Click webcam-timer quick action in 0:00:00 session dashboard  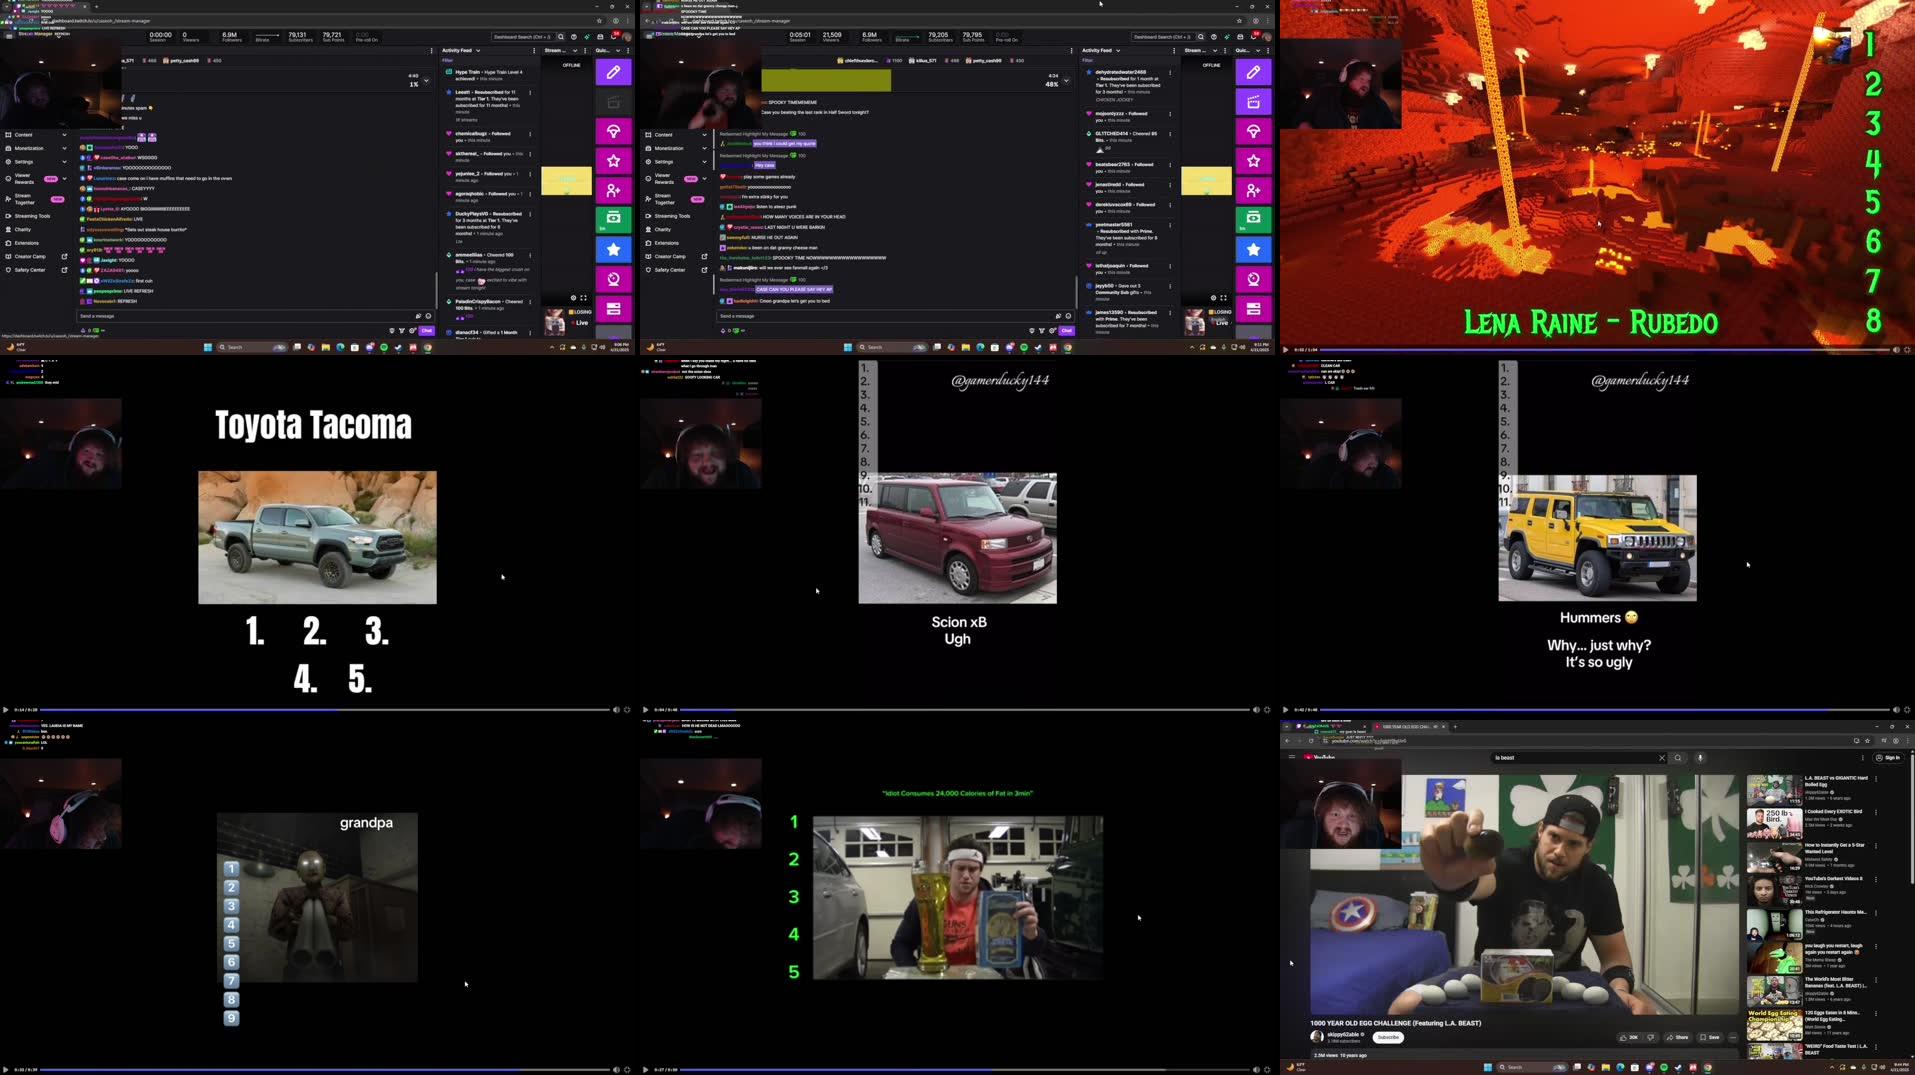[613, 279]
